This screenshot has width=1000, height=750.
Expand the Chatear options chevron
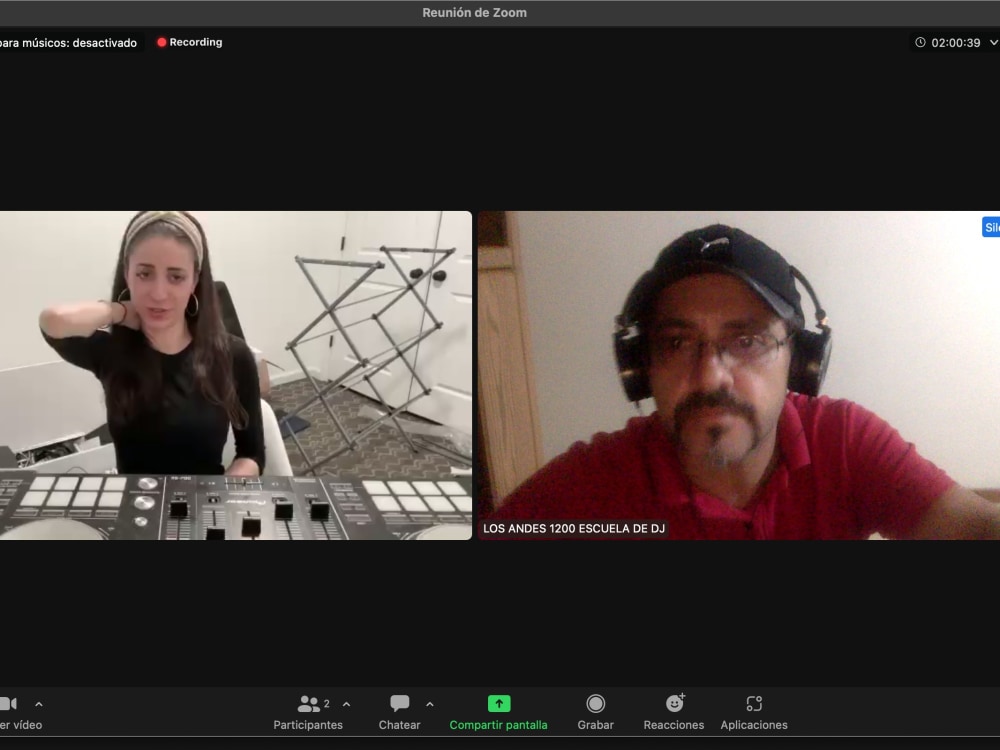[x=430, y=704]
